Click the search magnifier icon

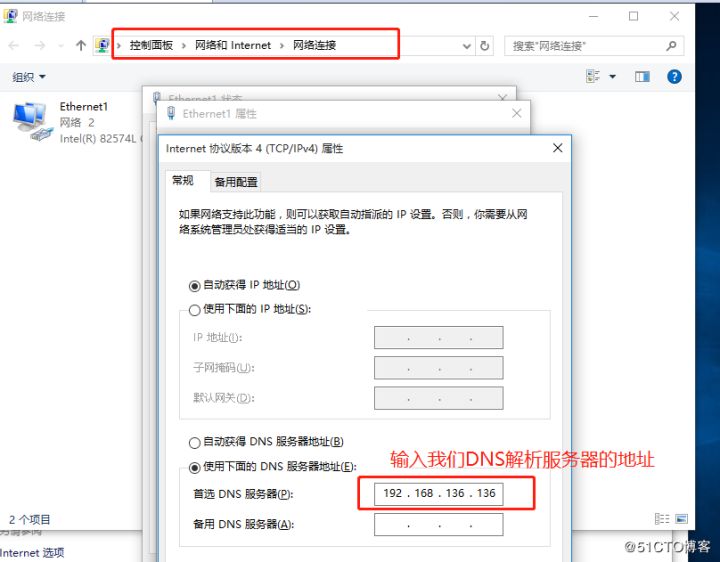(x=672, y=46)
